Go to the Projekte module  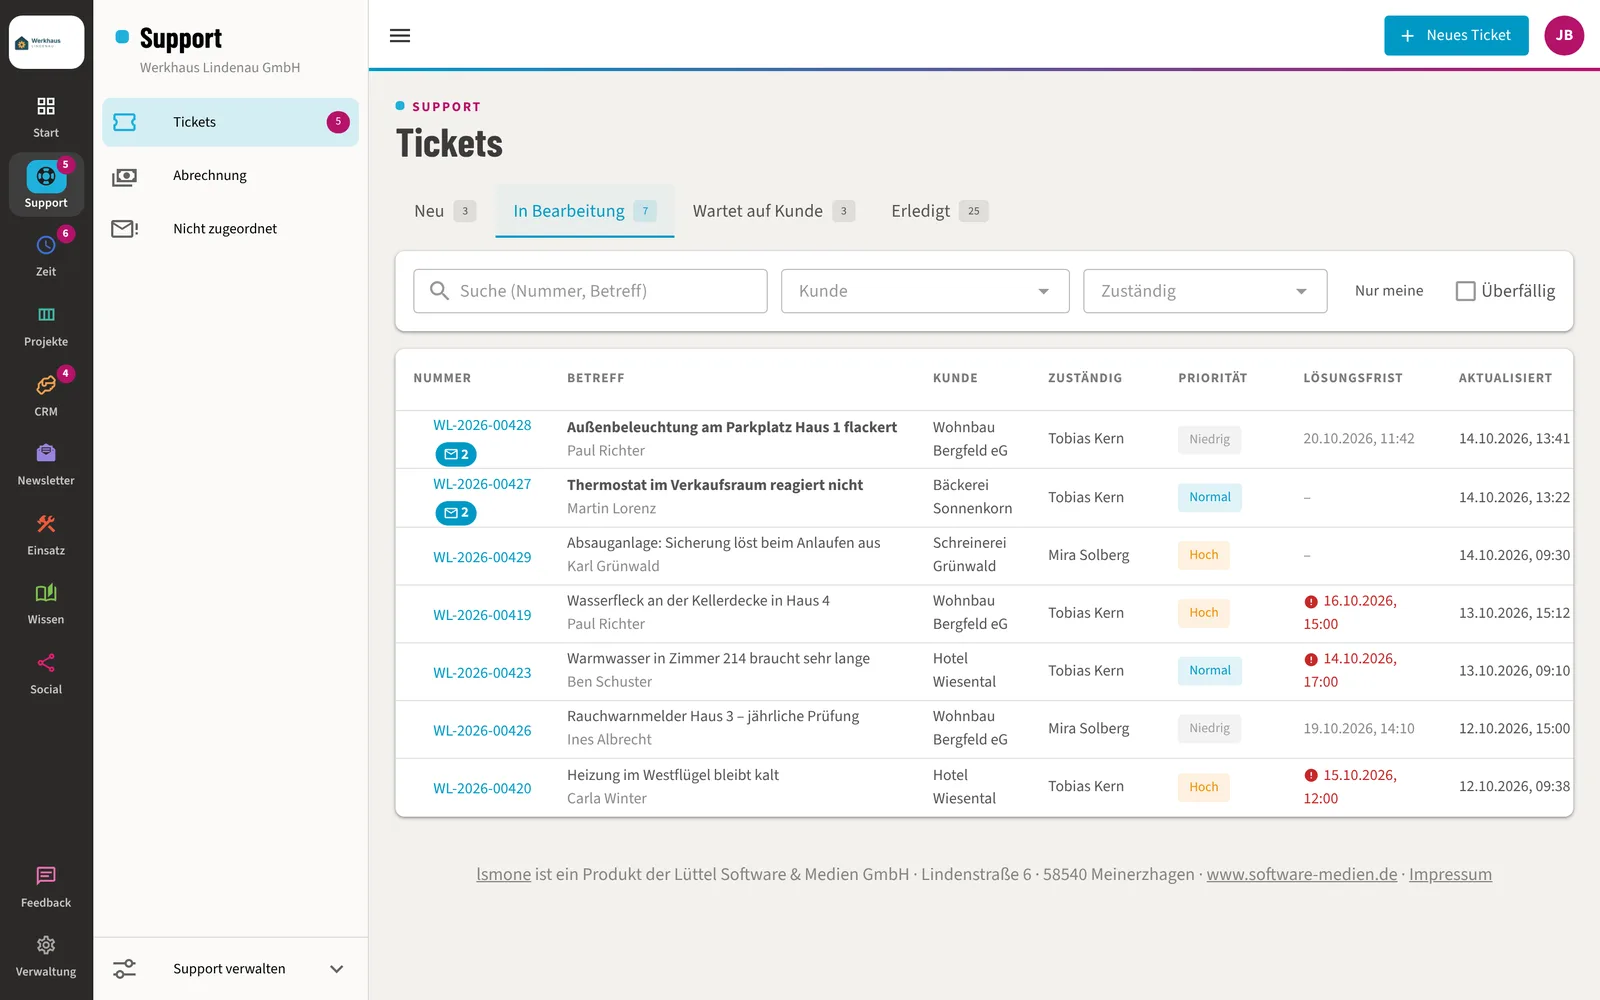[x=46, y=326]
